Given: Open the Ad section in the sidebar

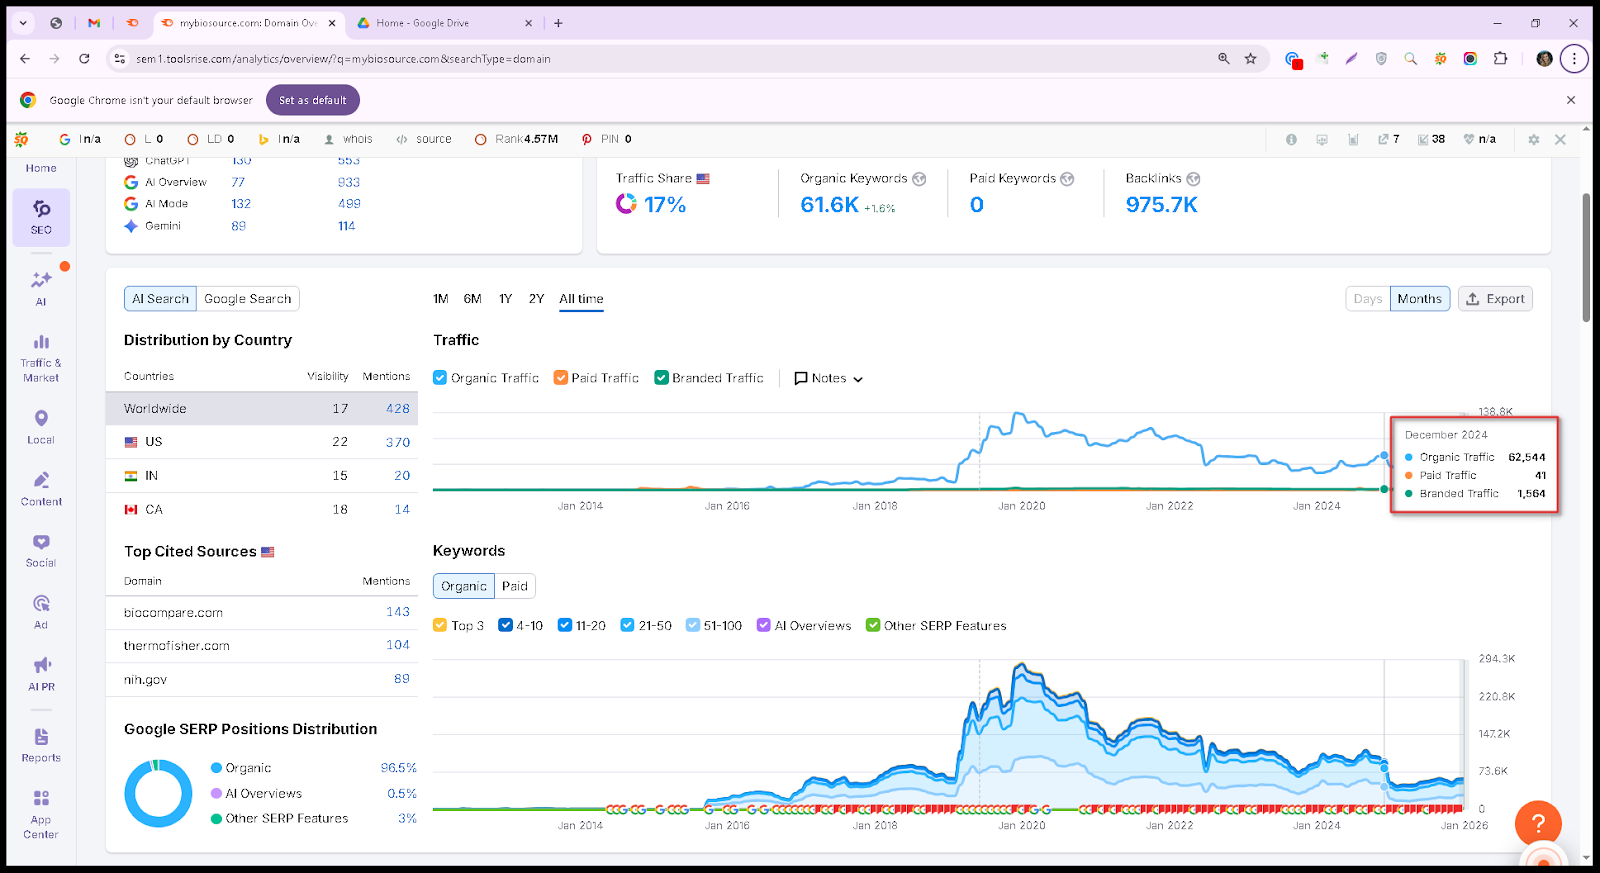Looking at the screenshot, I should click(41, 611).
